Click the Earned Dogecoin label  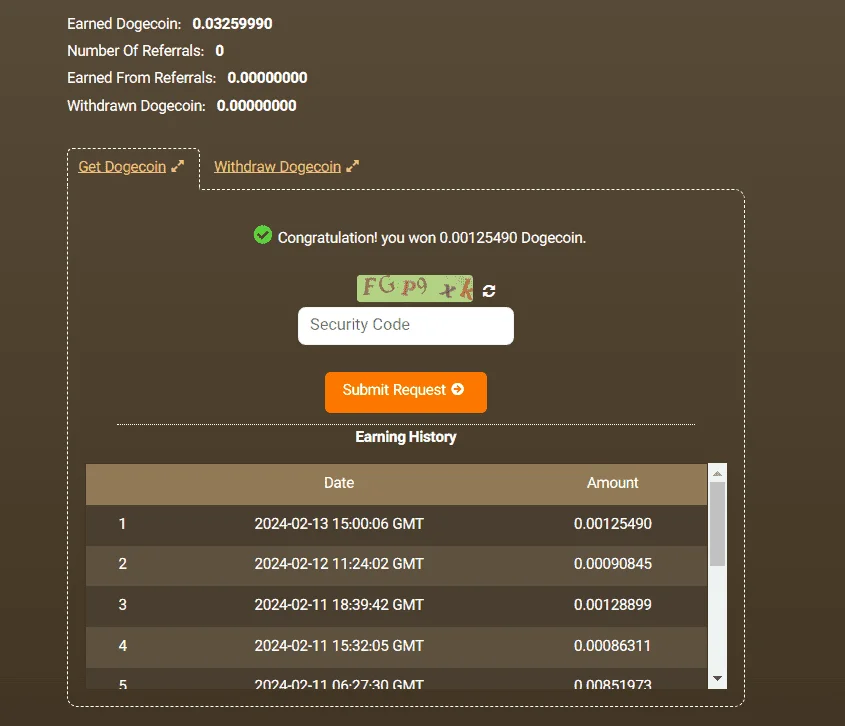(x=124, y=24)
